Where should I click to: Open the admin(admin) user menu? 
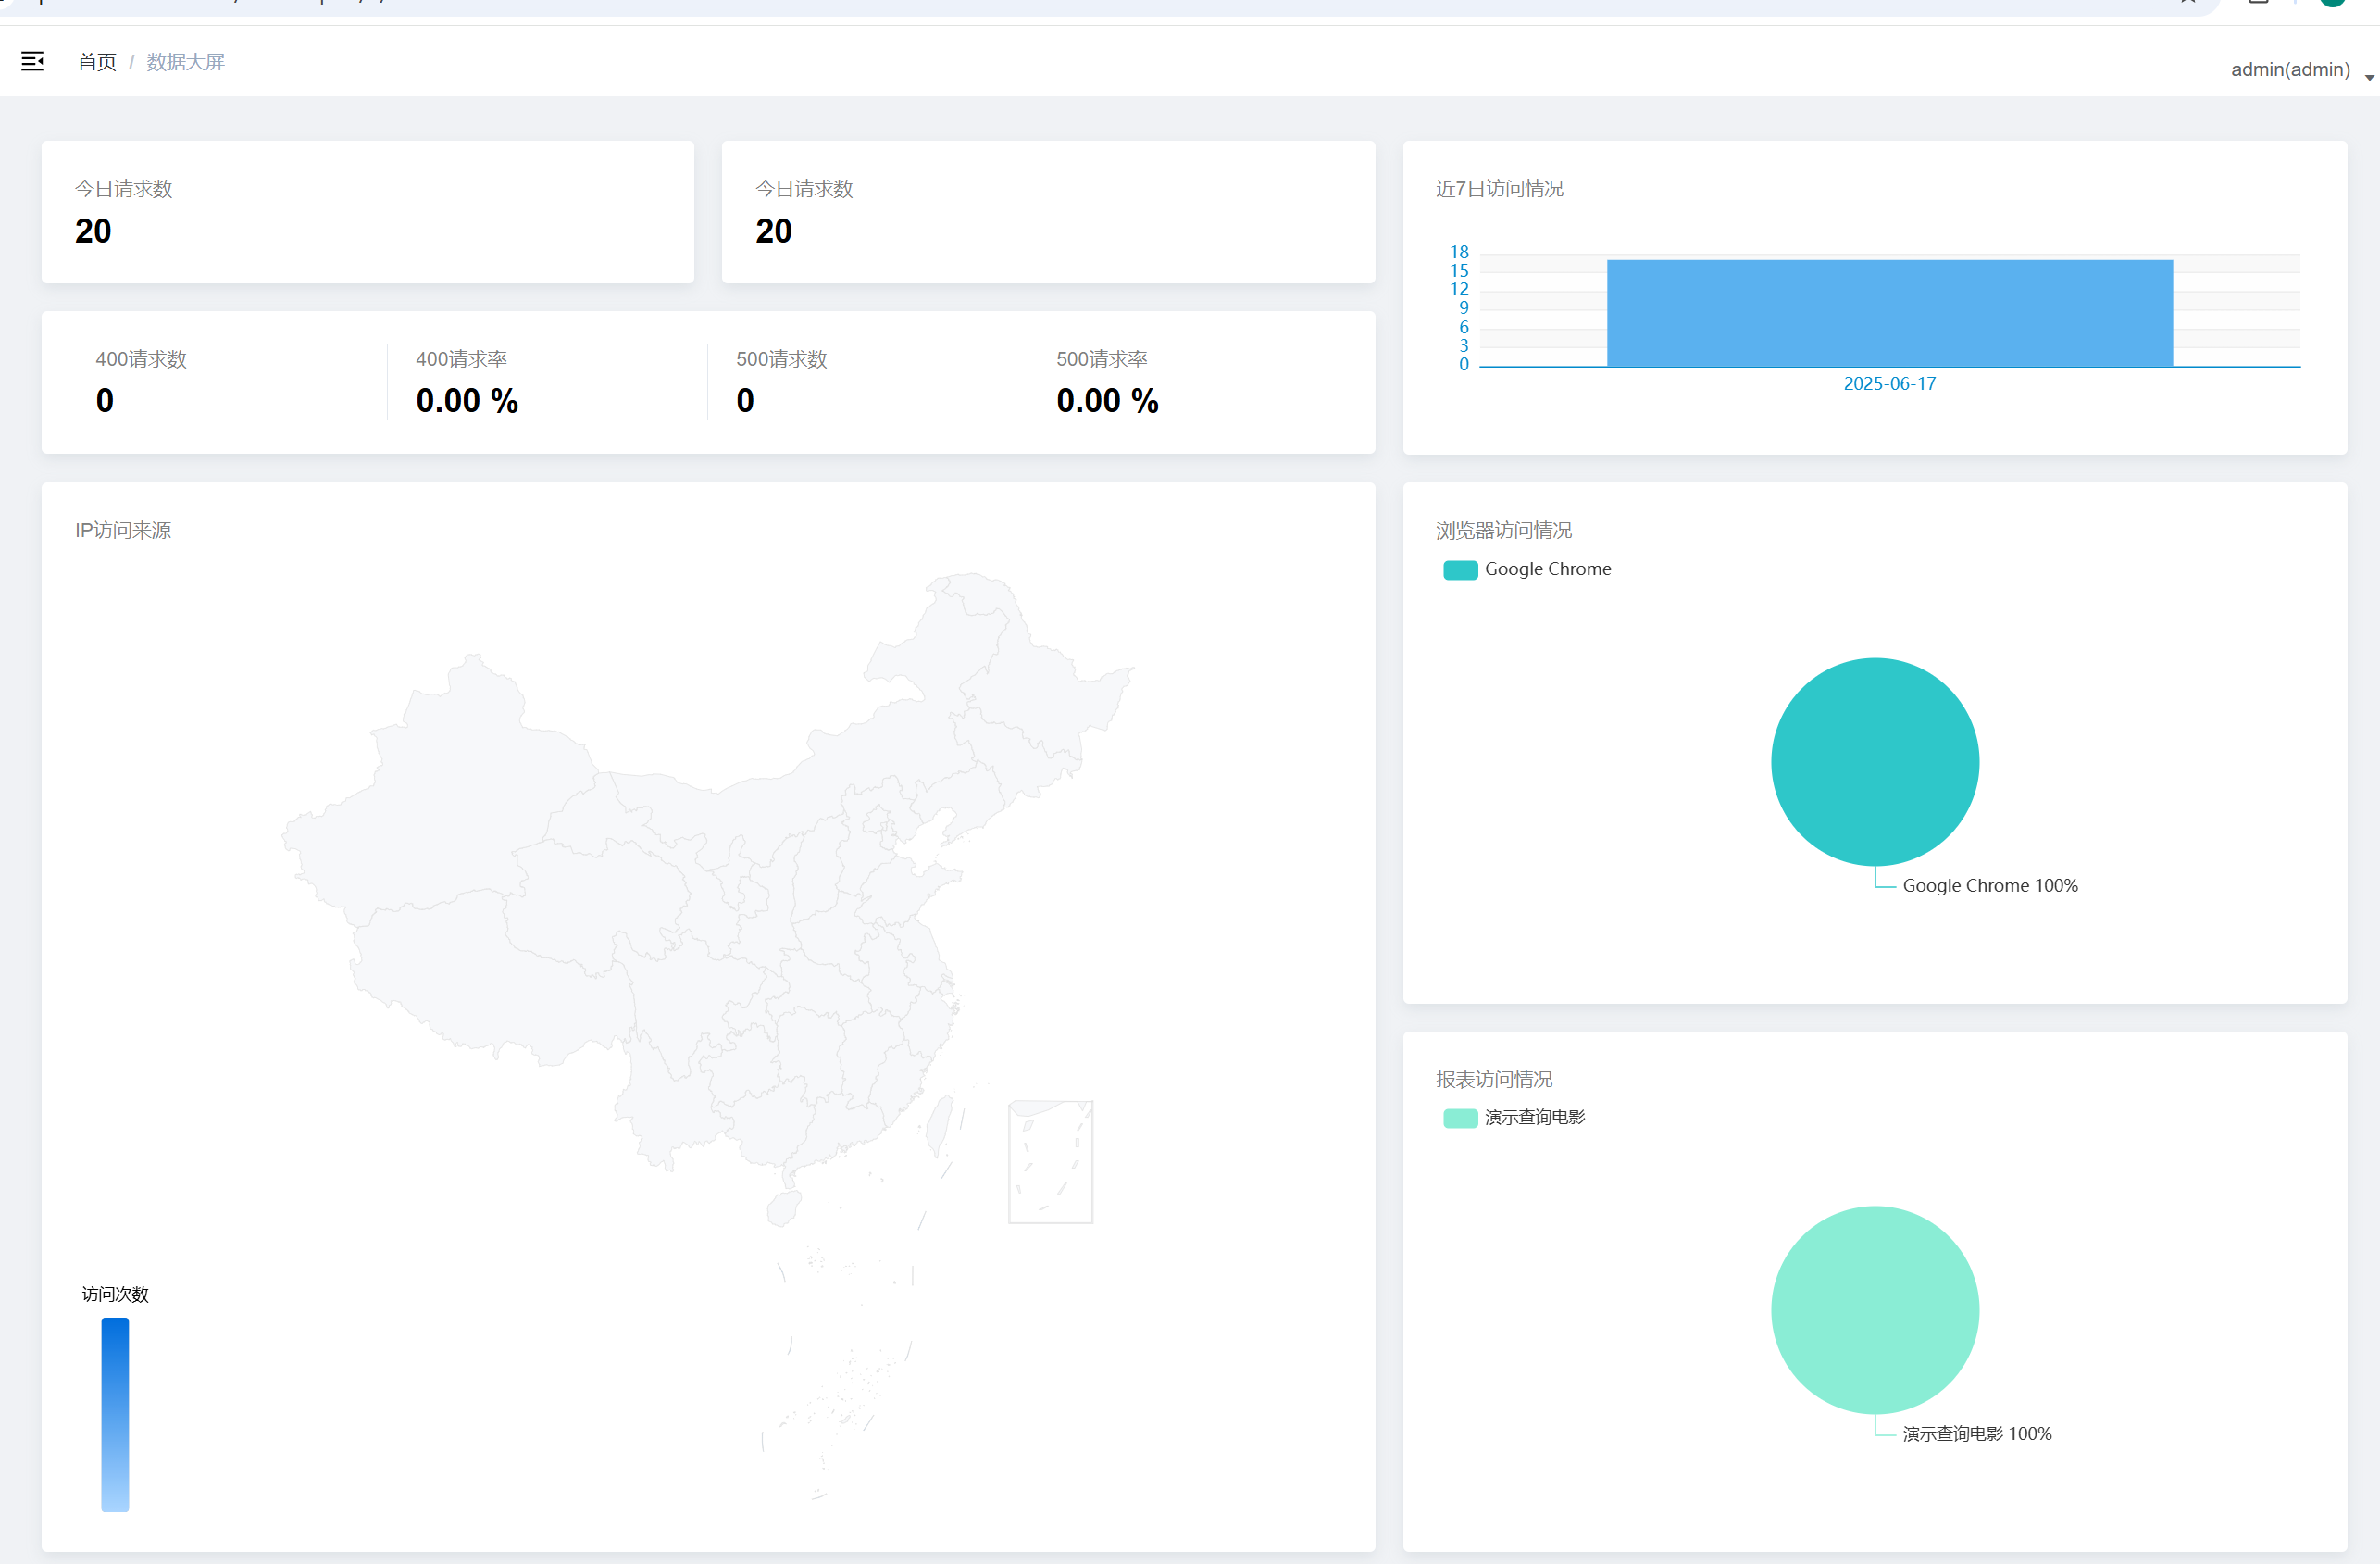click(2289, 69)
